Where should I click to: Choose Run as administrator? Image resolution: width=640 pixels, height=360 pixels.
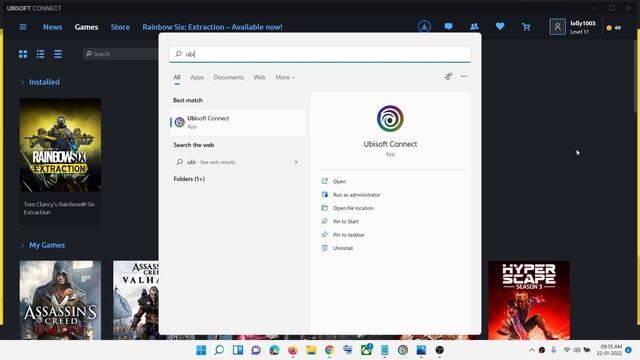pos(356,195)
